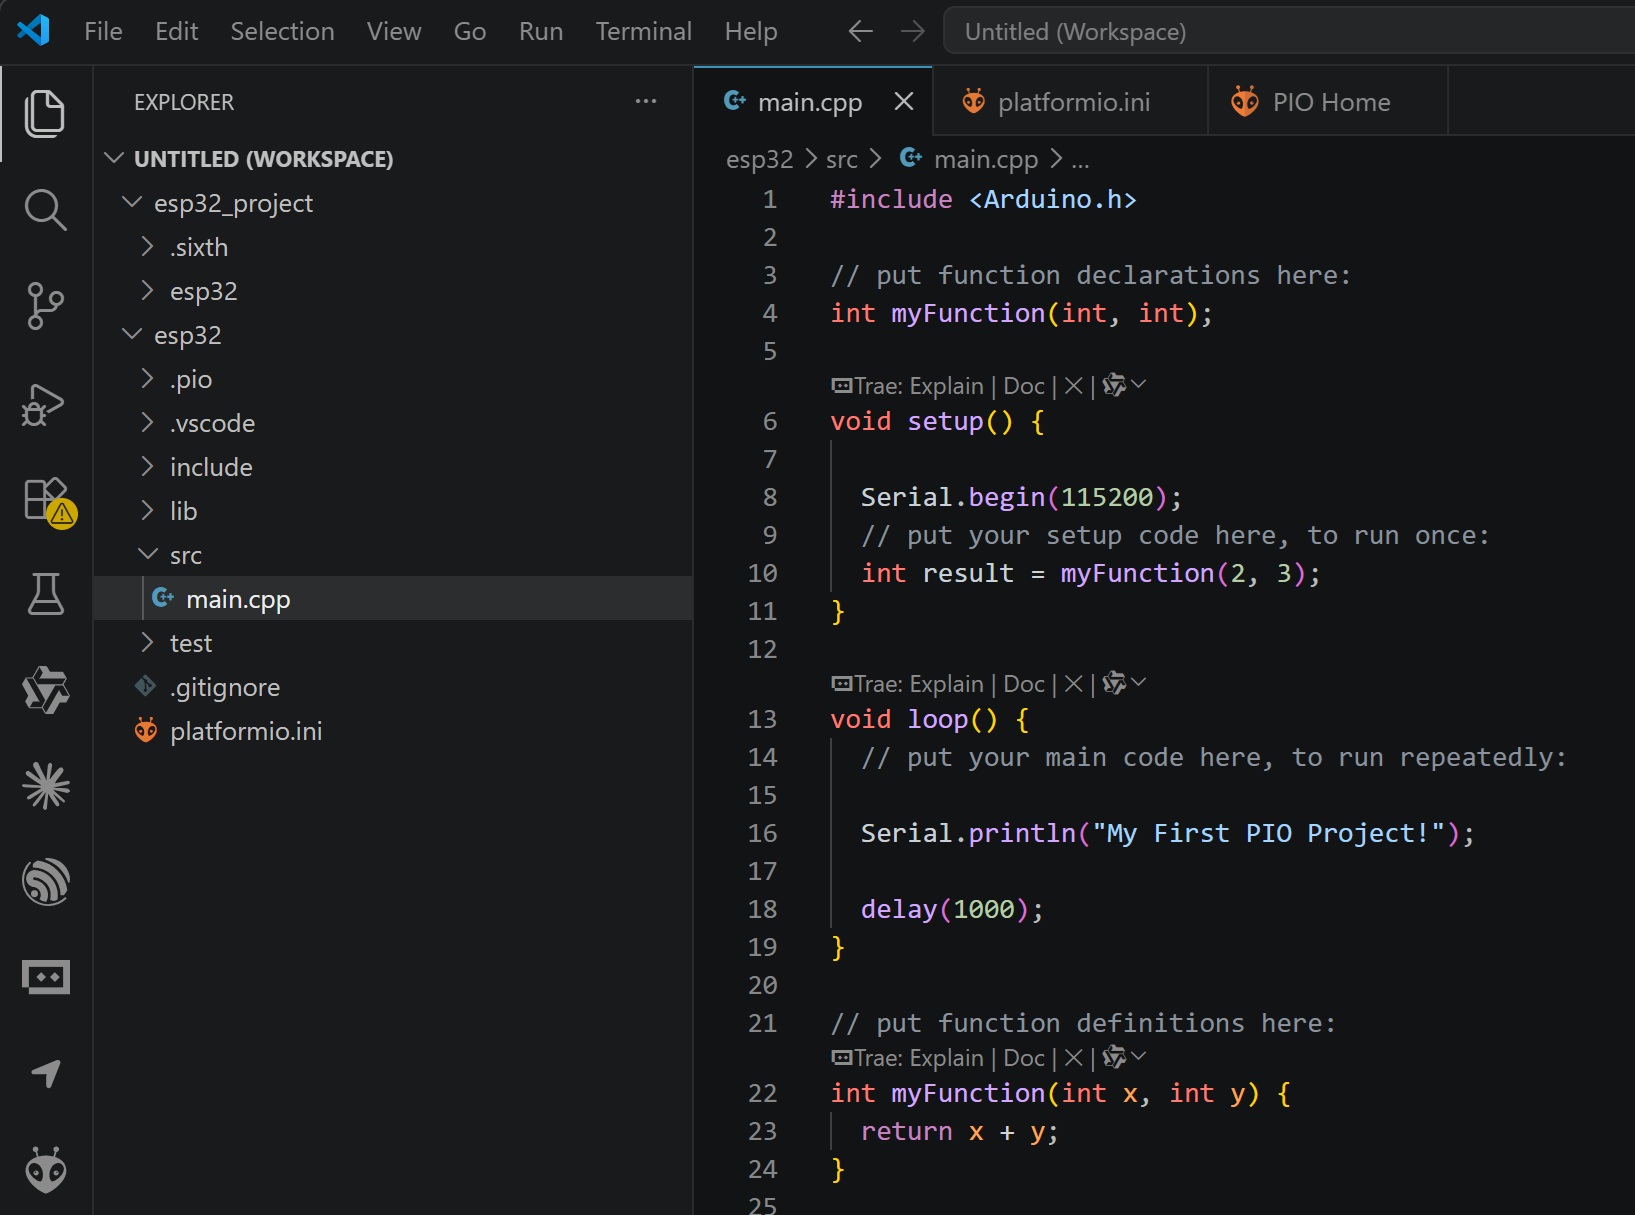Click the Explorer files icon
Screen dimensions: 1635x1215
tap(45, 114)
